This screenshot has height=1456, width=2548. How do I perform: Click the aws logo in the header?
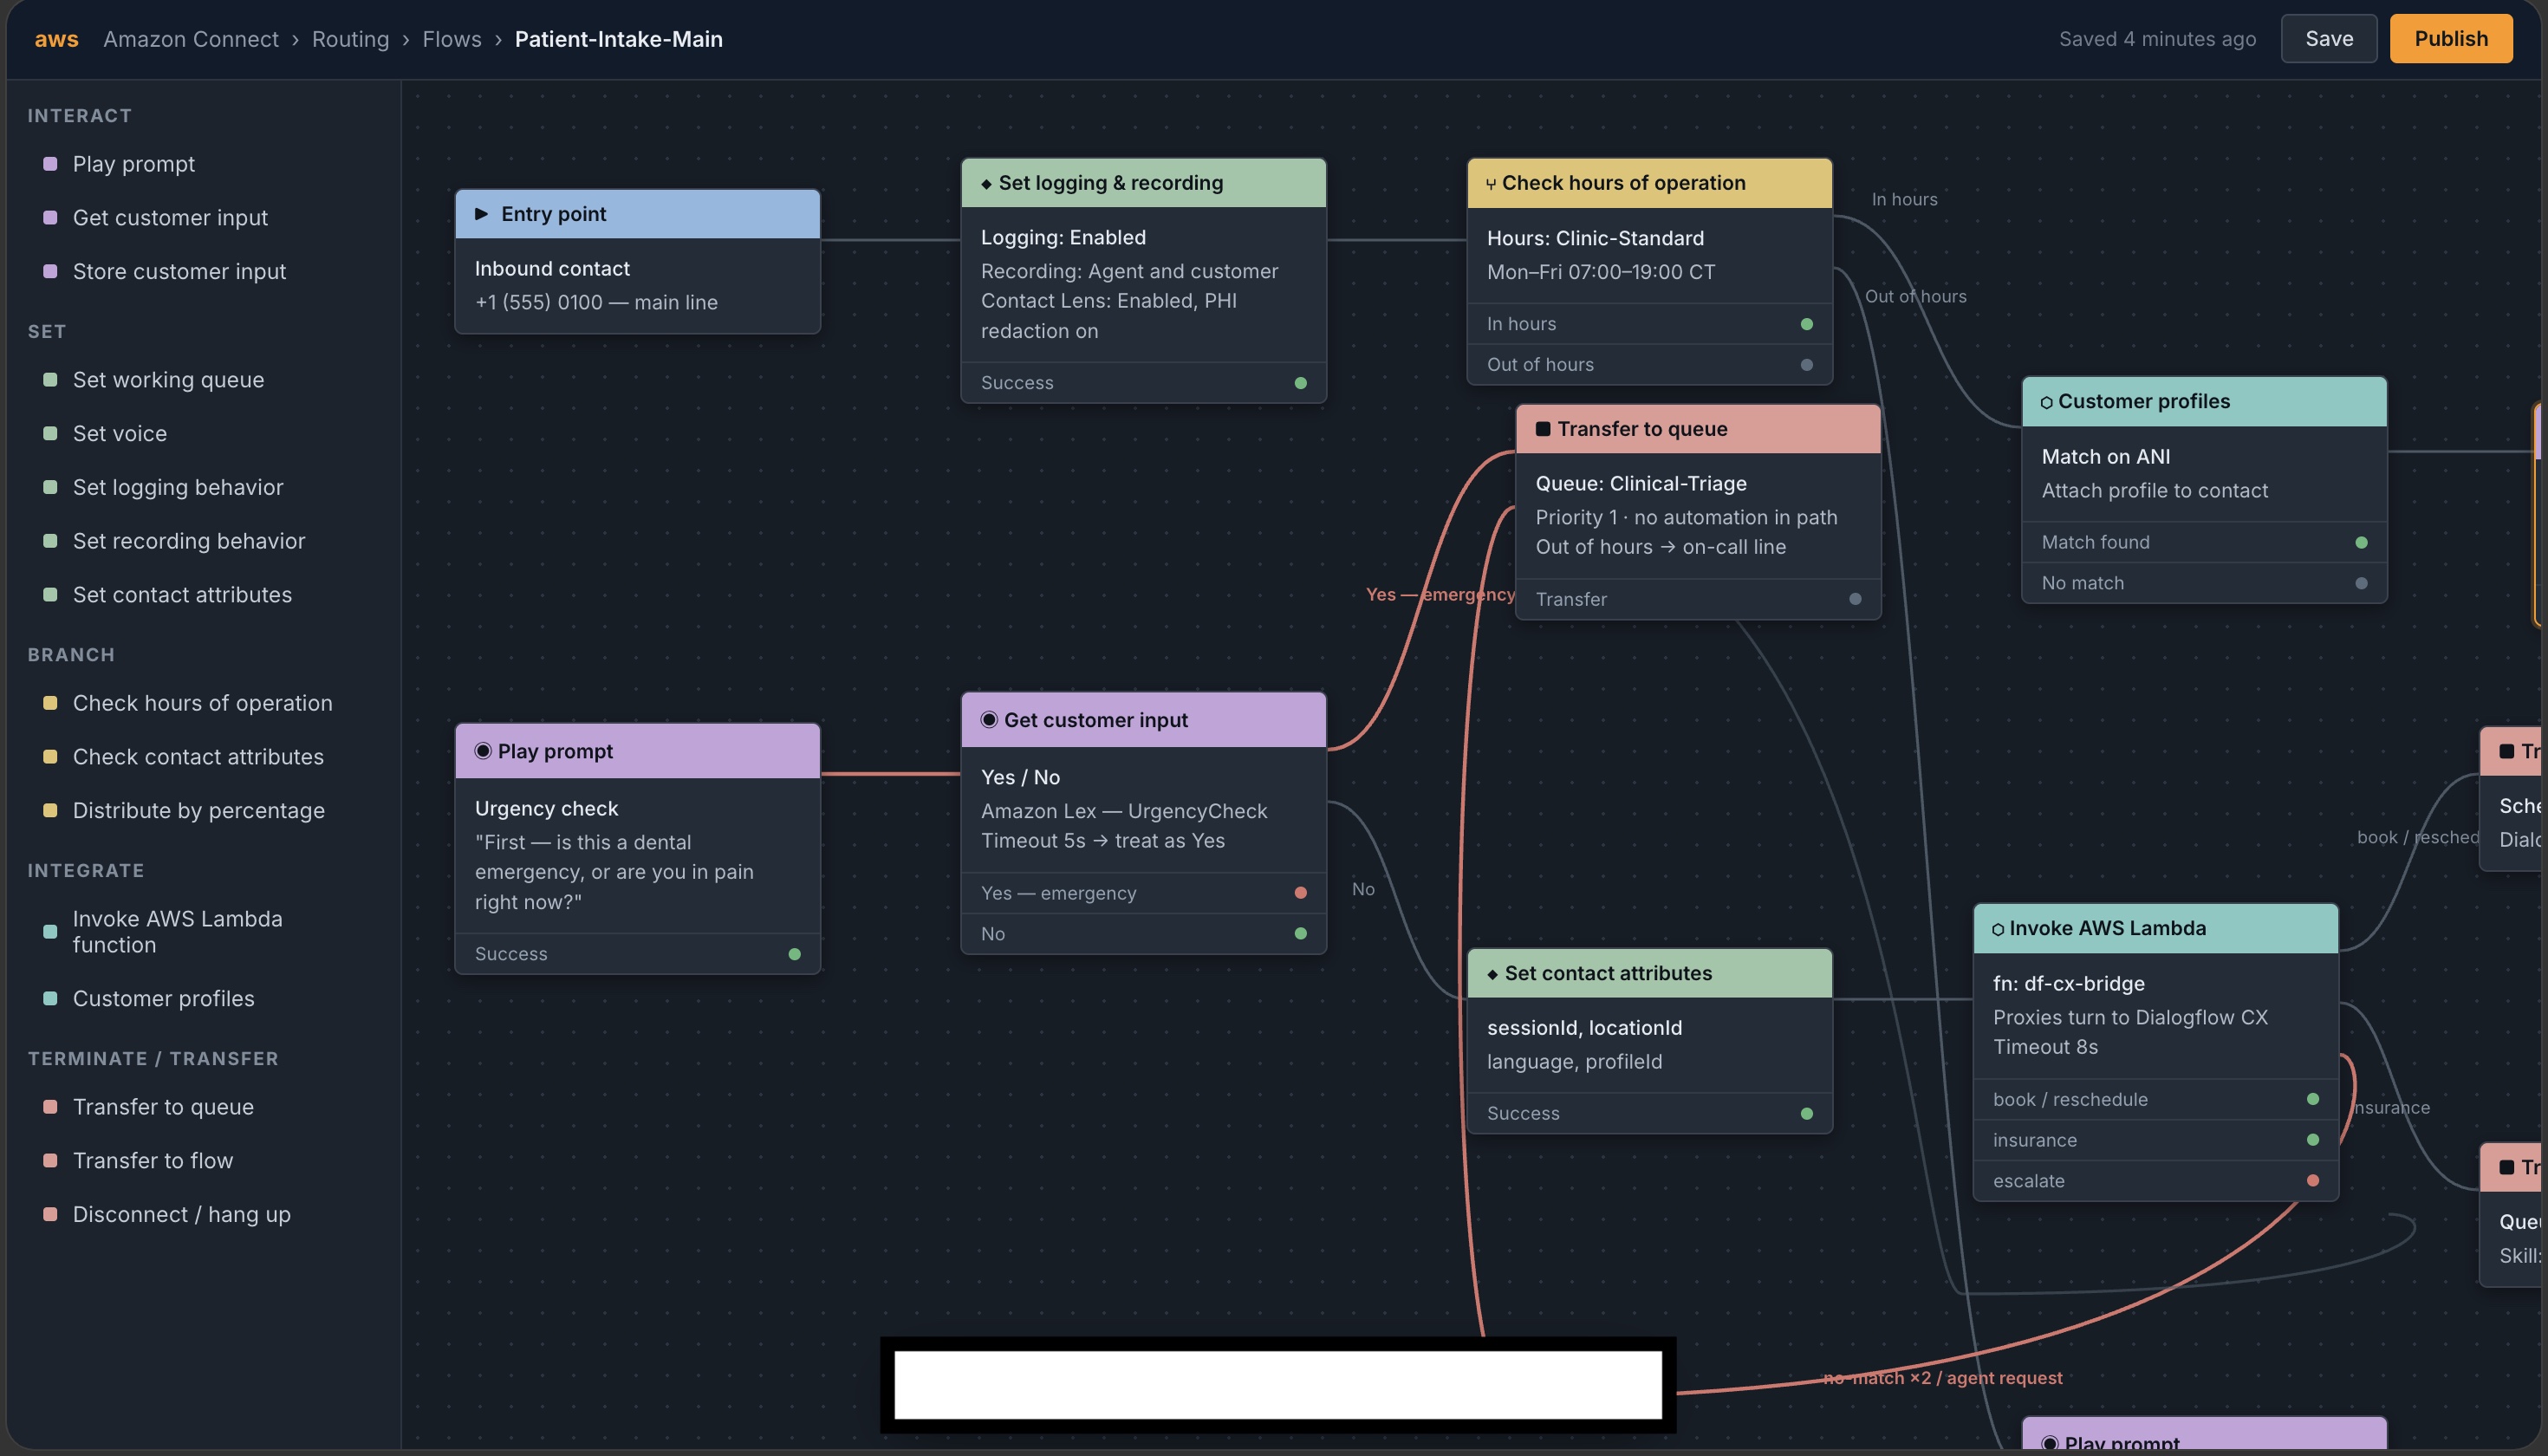coord(56,39)
